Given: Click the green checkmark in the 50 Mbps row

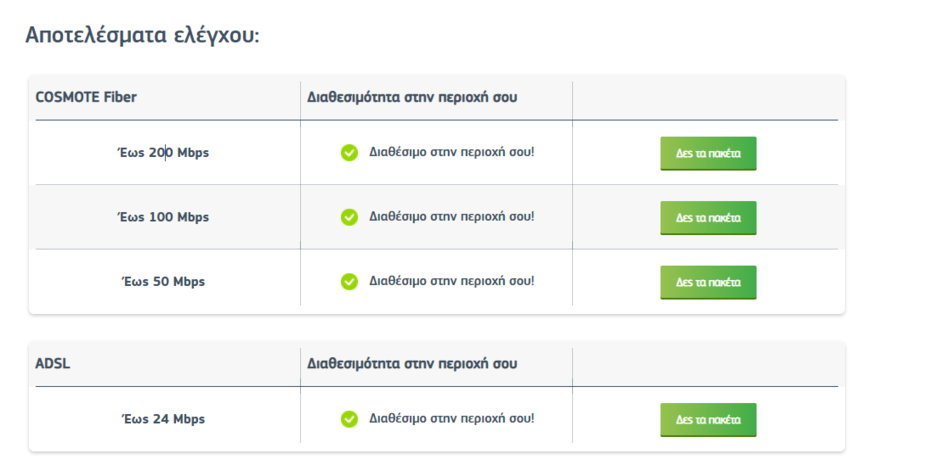Looking at the screenshot, I should [349, 282].
